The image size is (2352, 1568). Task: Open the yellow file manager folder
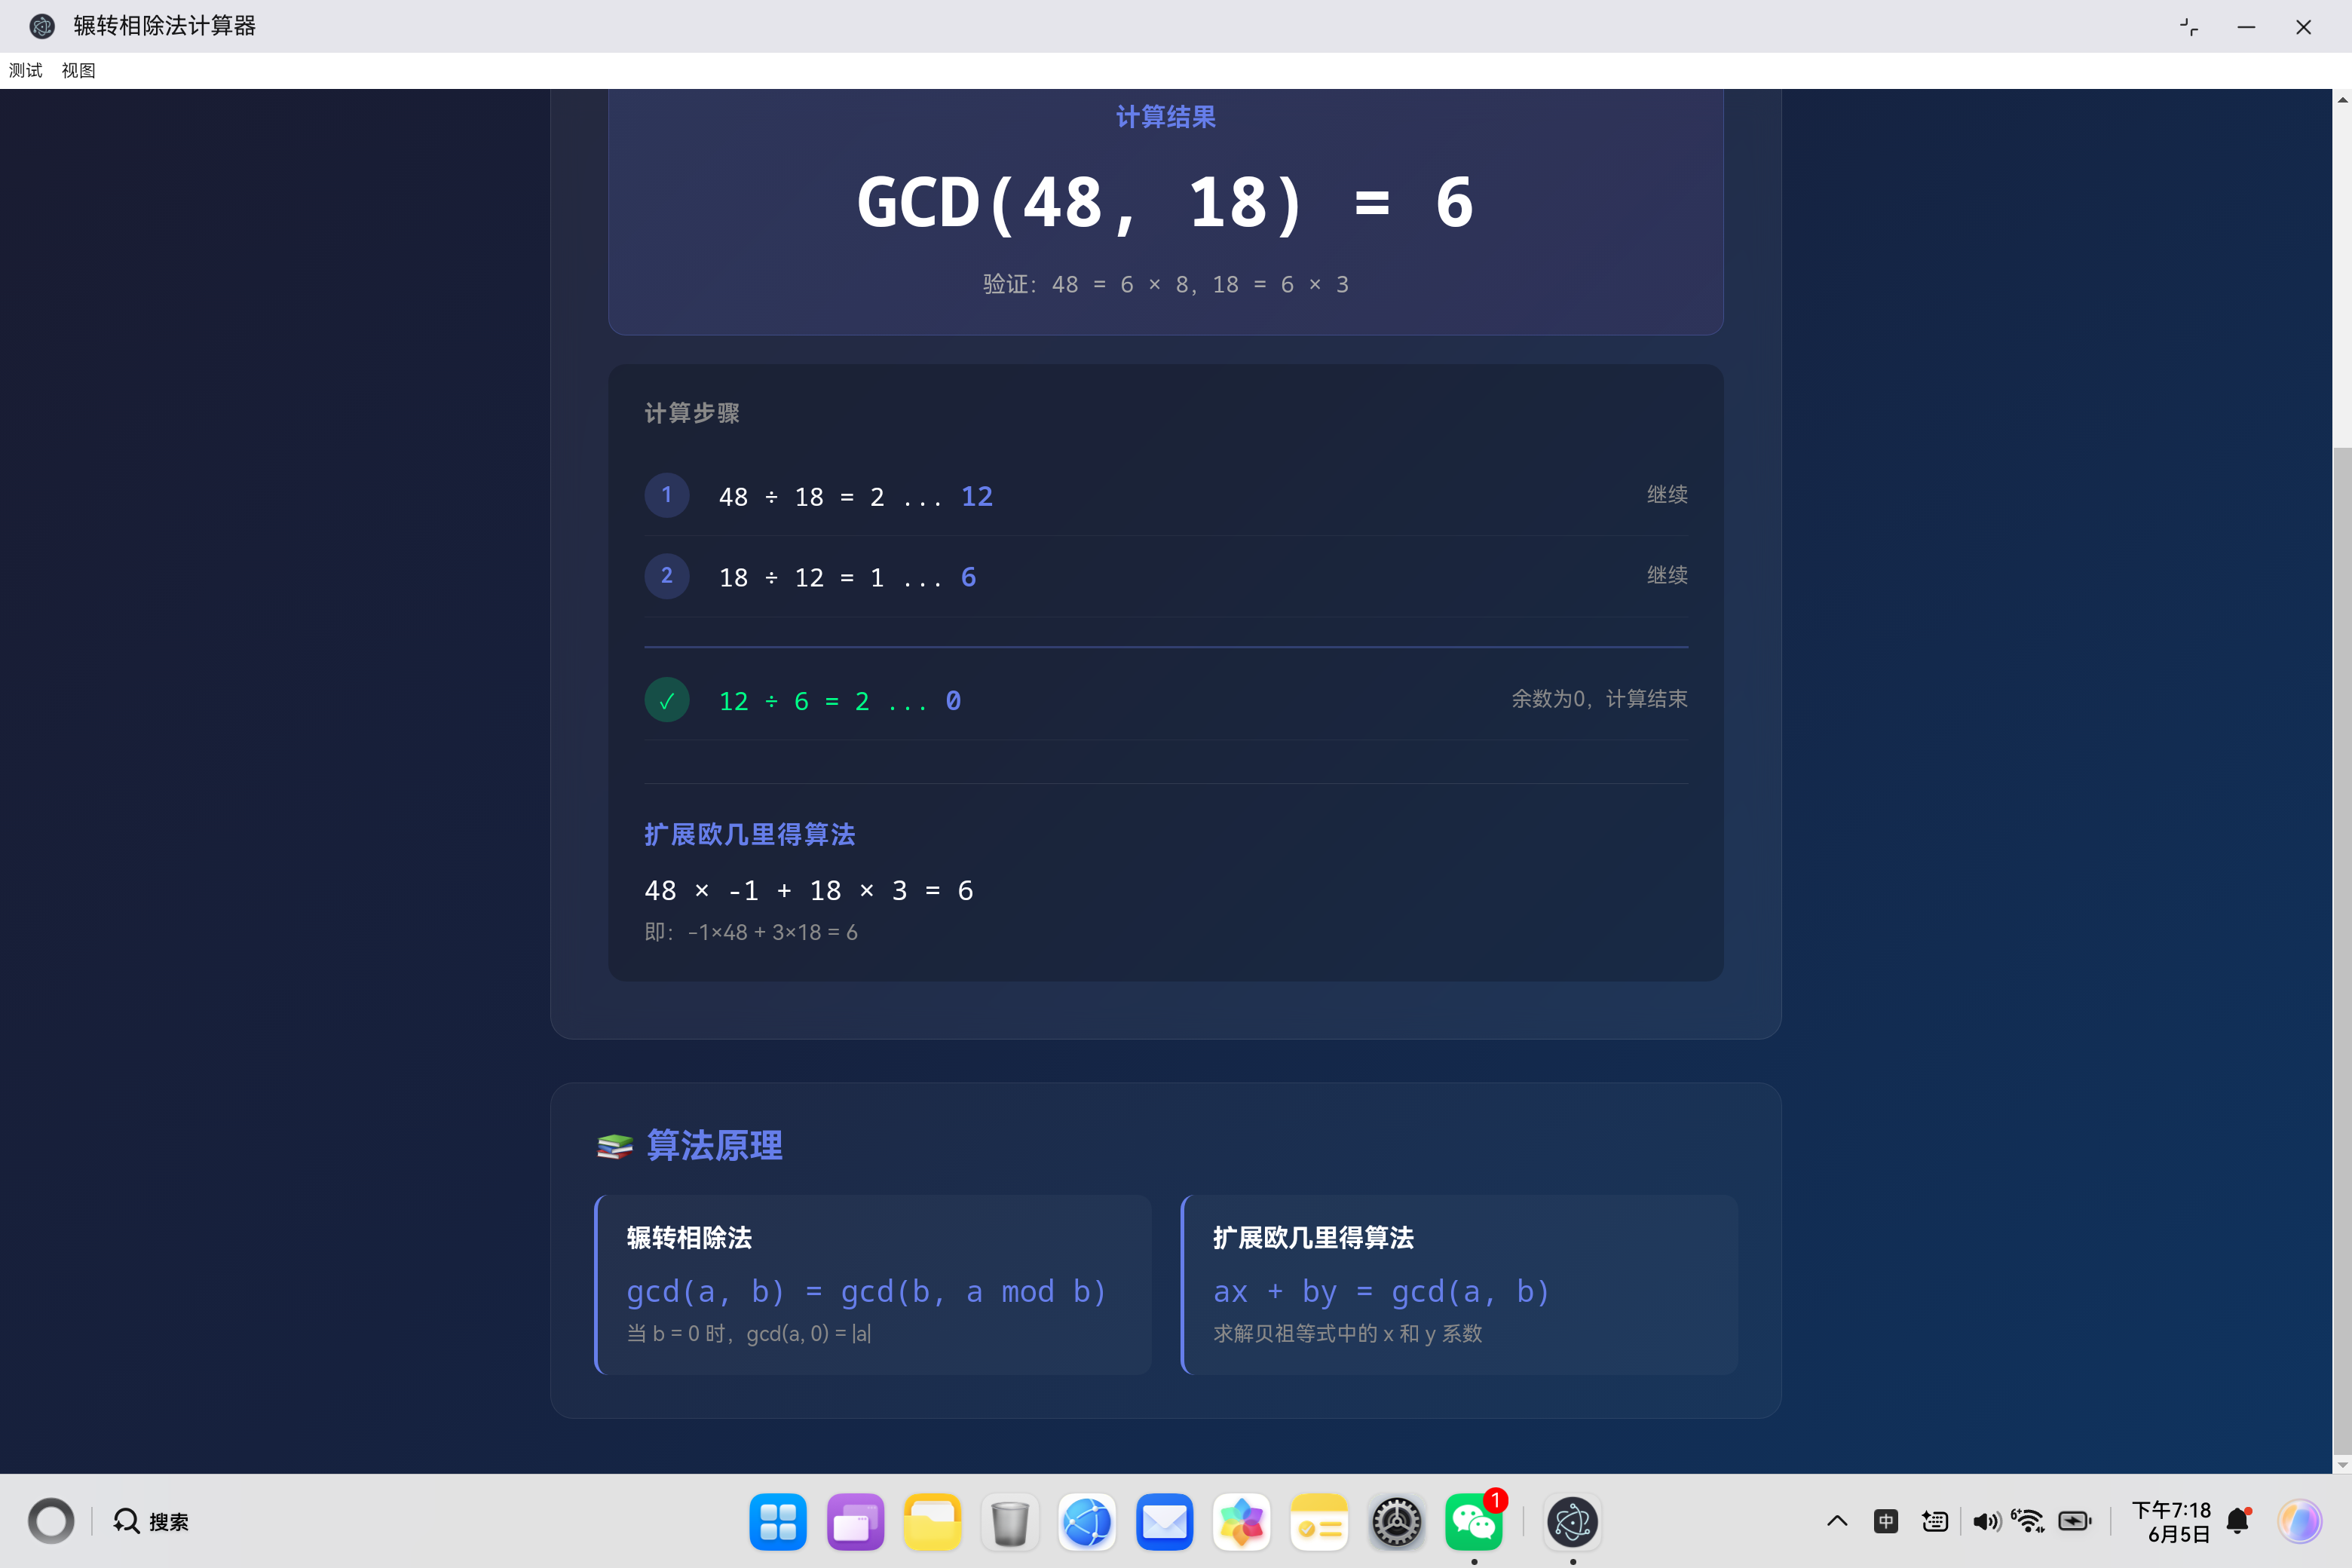click(x=932, y=1522)
